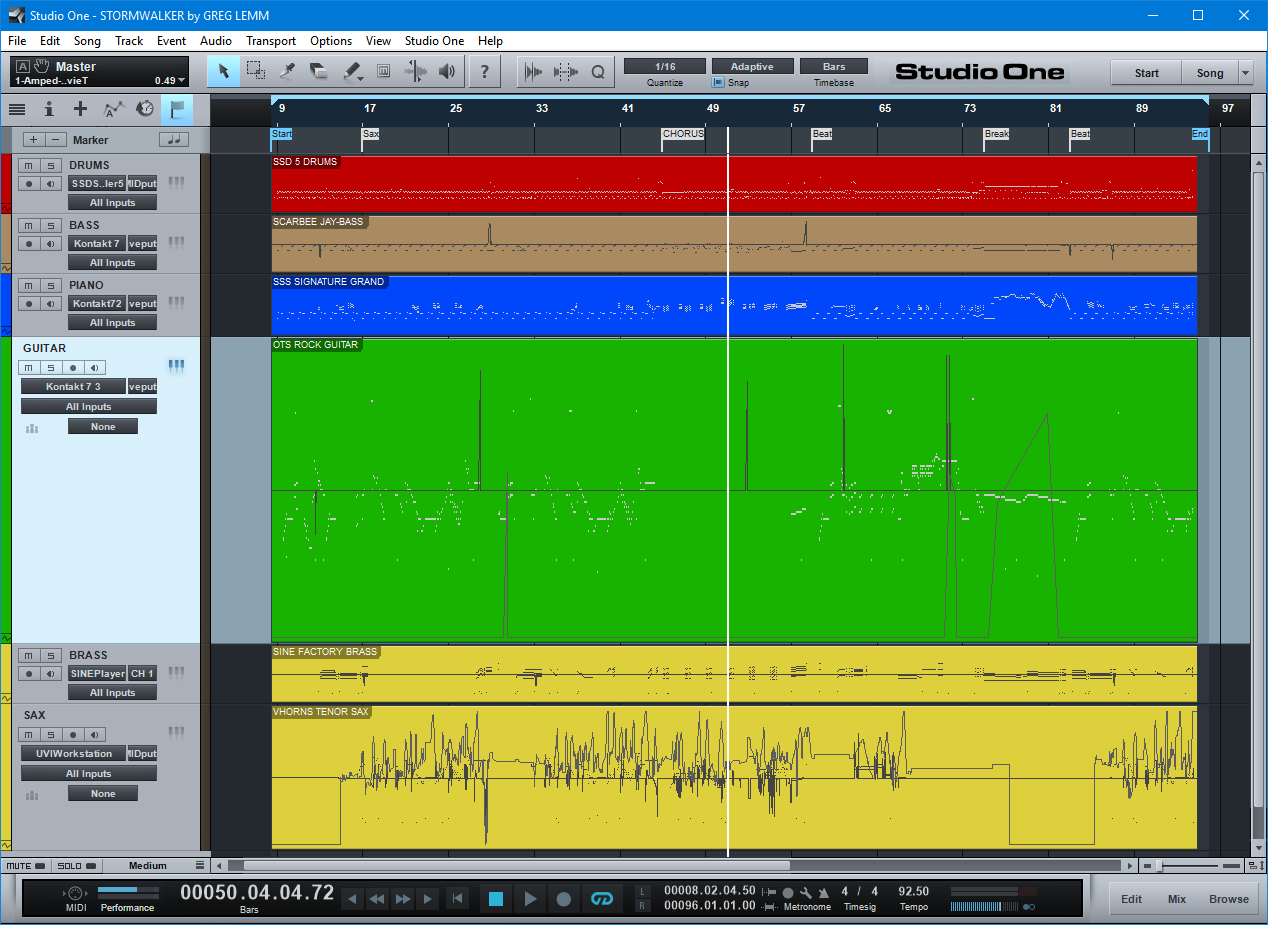Open the GUITAR track None dropdown
The image size is (1268, 925).
[103, 426]
